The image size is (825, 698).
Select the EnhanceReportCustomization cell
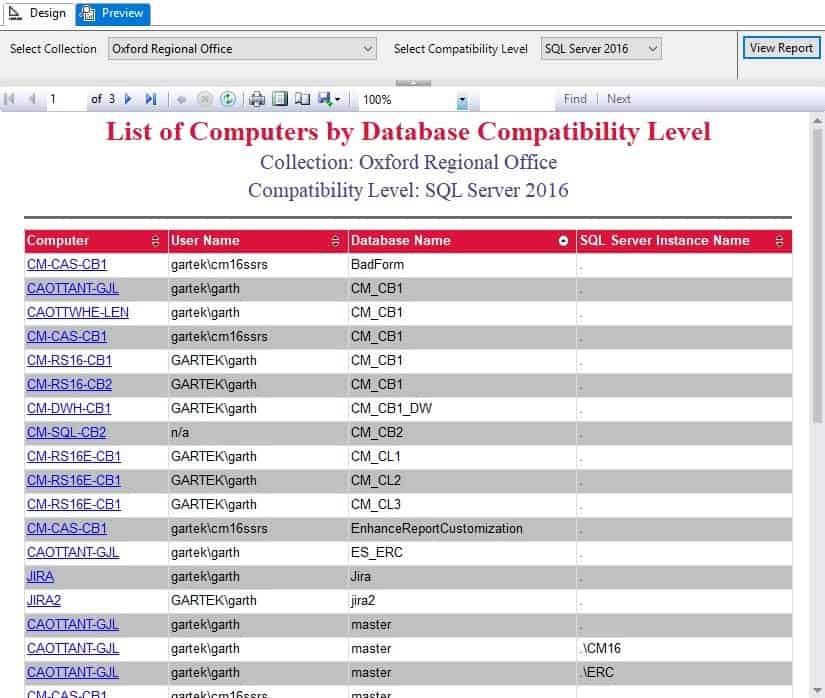[x=462, y=529]
